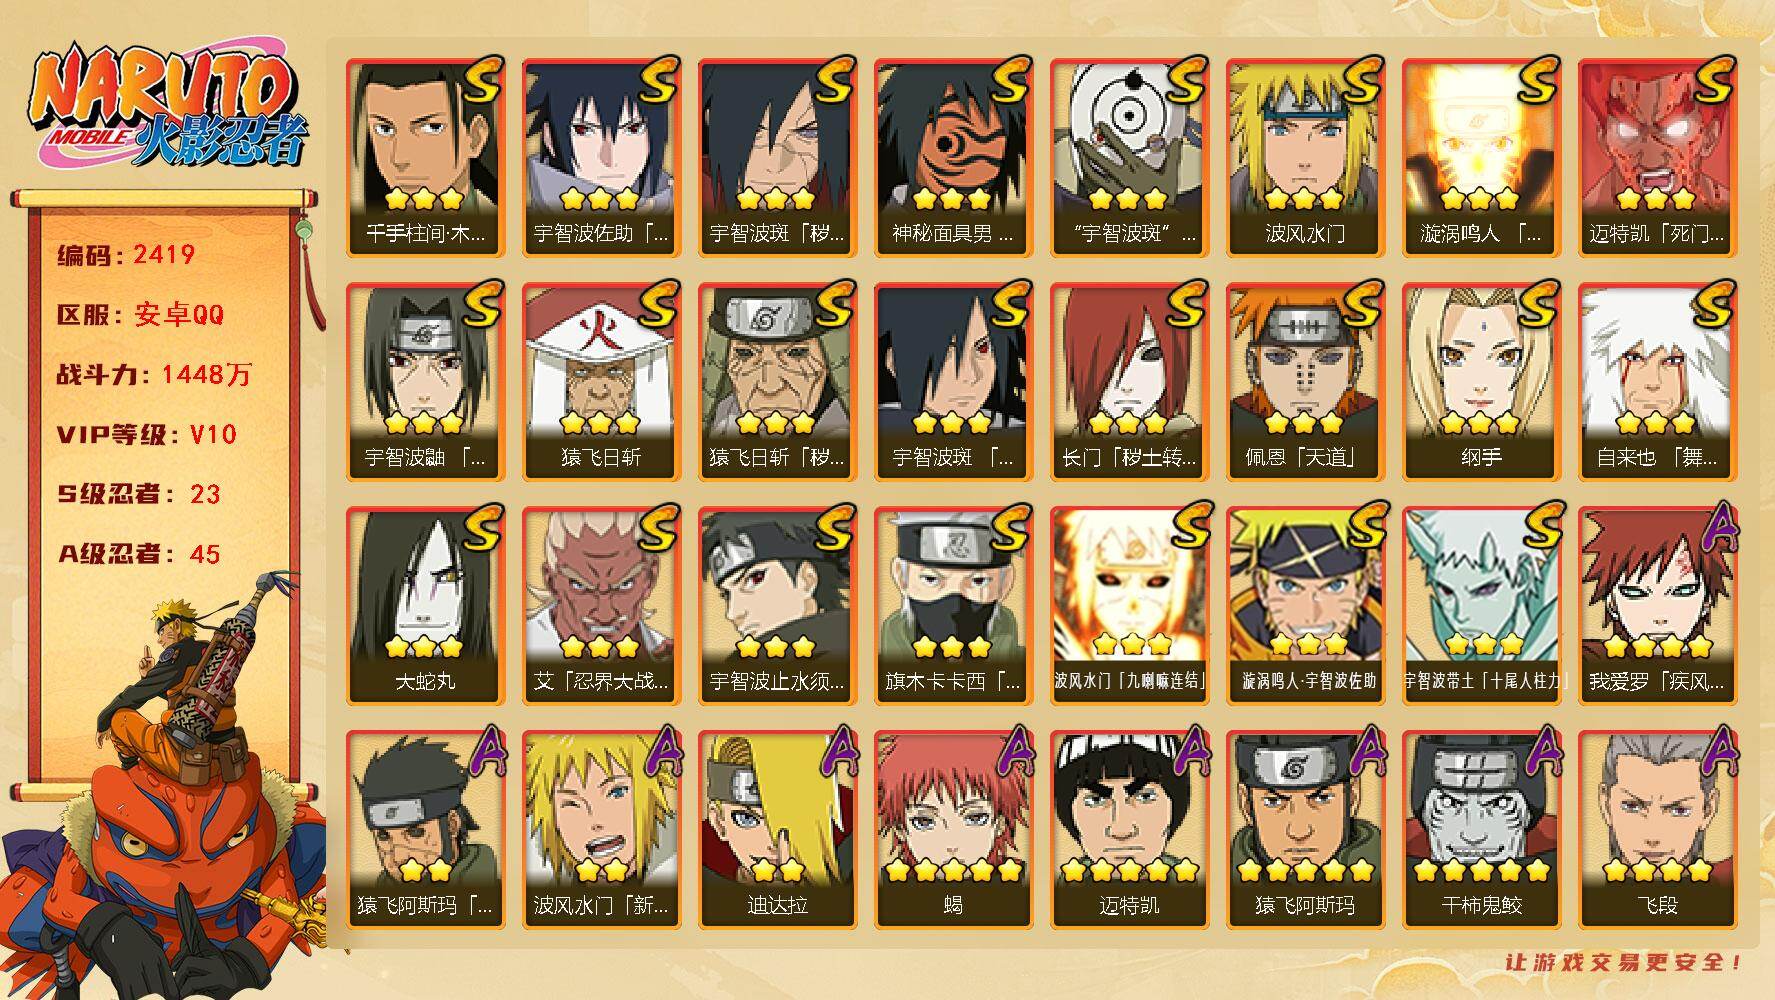Click the 飞段 A-rank card
Screen dimensions: 1775x1000
pos(1657,829)
